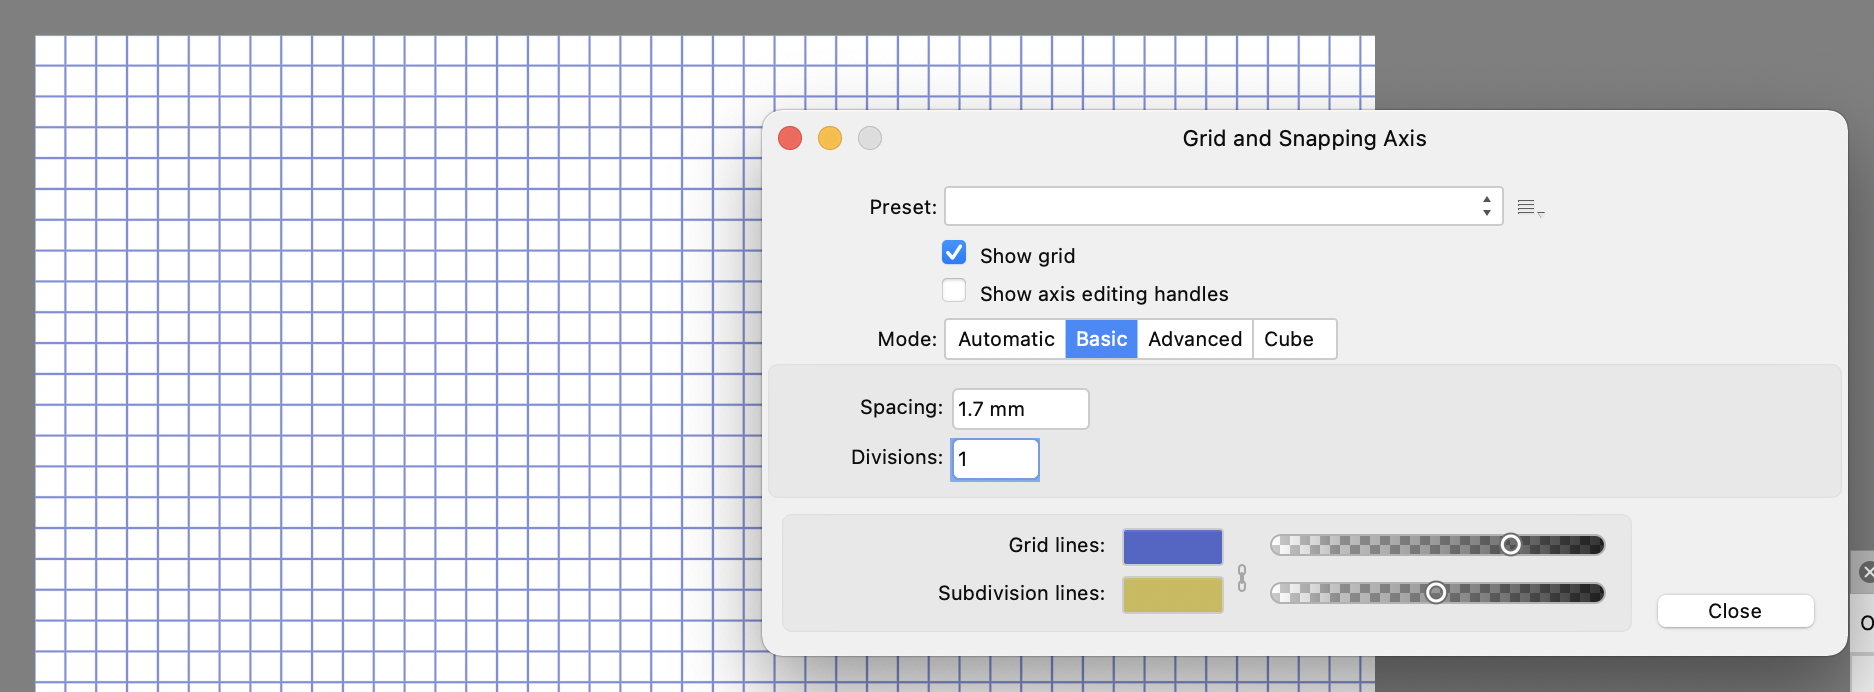Uncheck the Show grid checkbox
1874x692 pixels.
click(954, 252)
